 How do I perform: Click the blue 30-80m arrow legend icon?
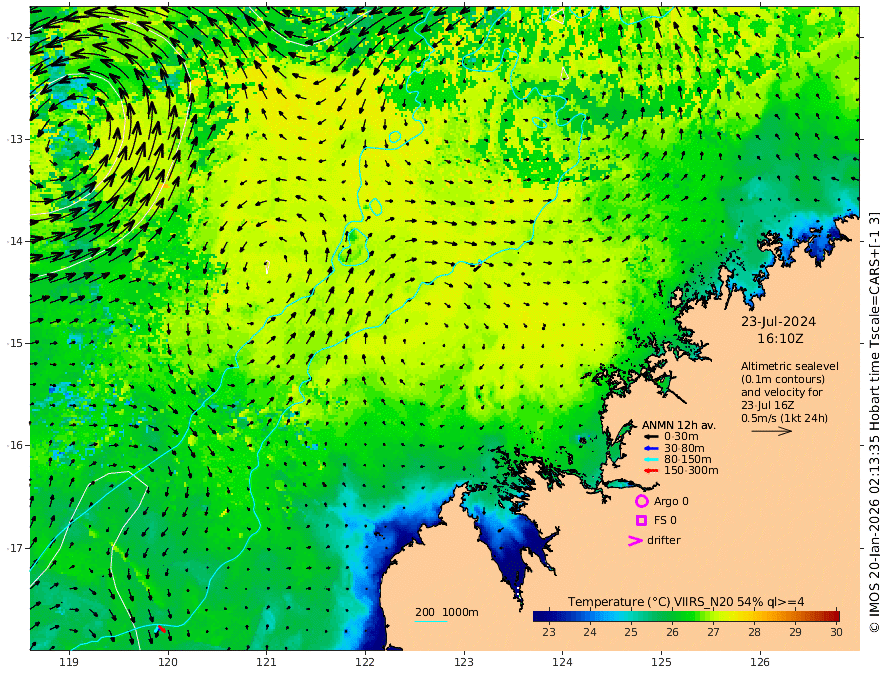tap(651, 448)
